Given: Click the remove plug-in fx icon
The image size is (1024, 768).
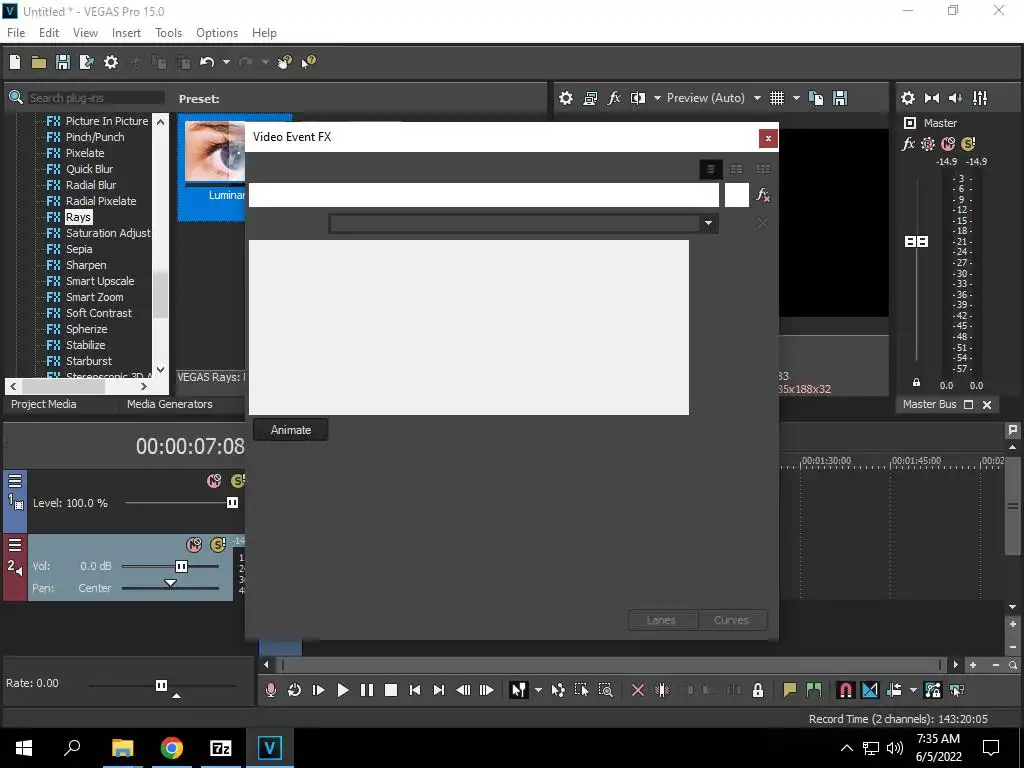Looking at the screenshot, I should pos(763,195).
